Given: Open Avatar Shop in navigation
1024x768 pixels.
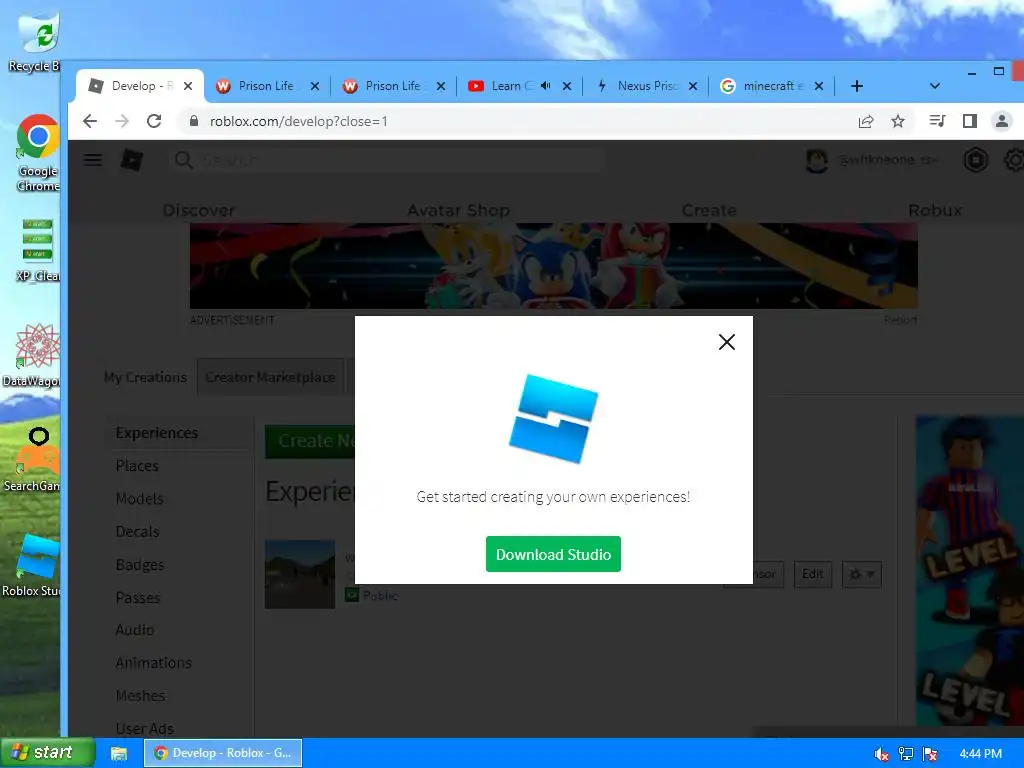Looking at the screenshot, I should click(458, 210).
